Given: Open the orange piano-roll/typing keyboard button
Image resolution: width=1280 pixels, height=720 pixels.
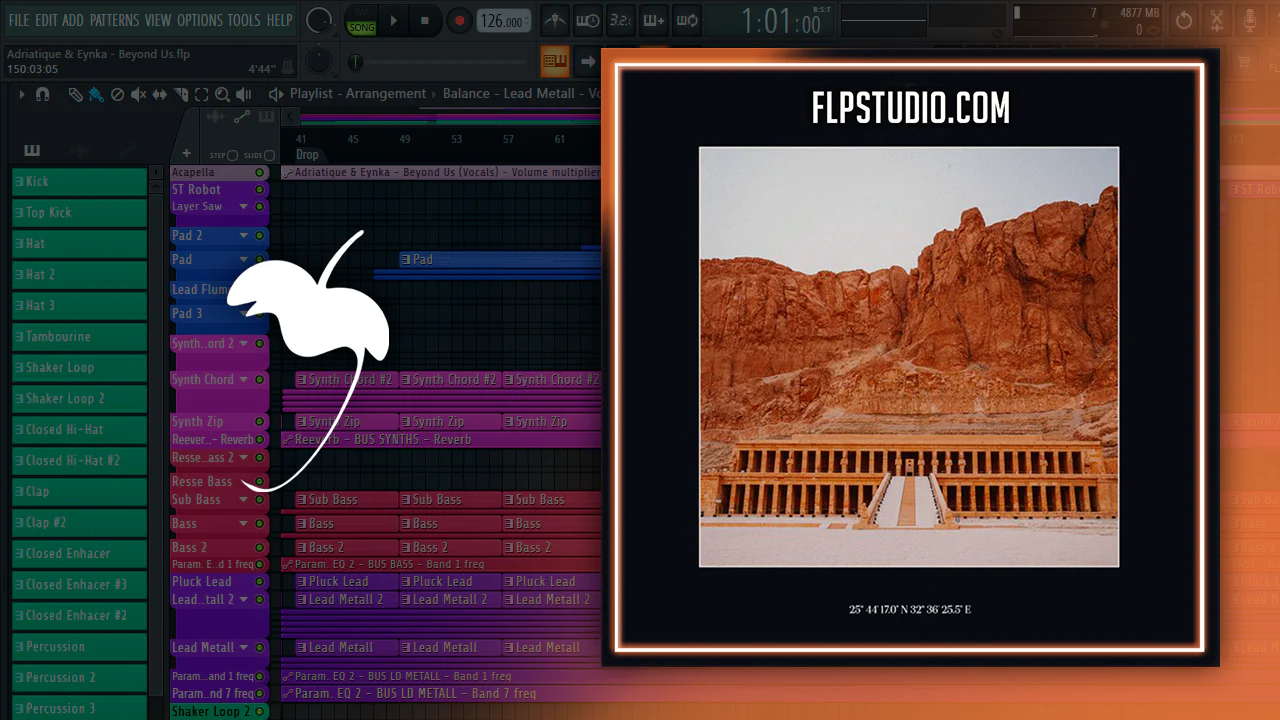Looking at the screenshot, I should point(554,62).
